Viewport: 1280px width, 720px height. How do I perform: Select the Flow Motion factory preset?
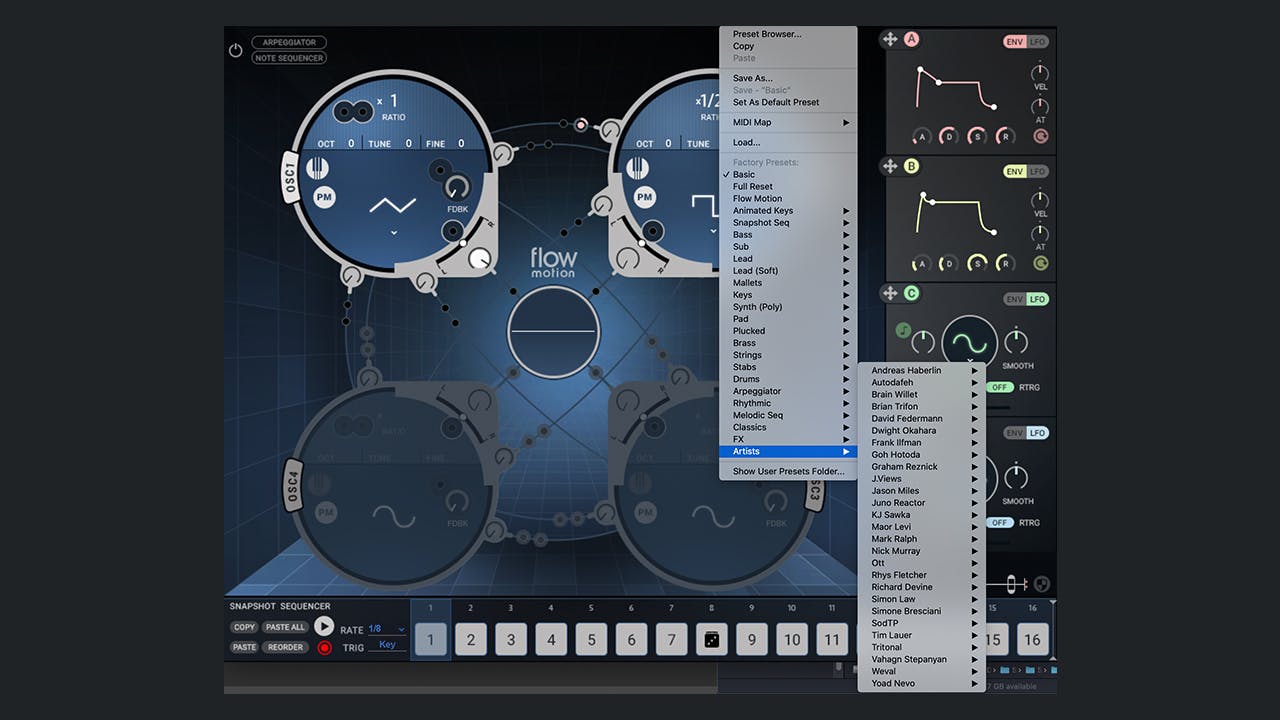coord(757,199)
